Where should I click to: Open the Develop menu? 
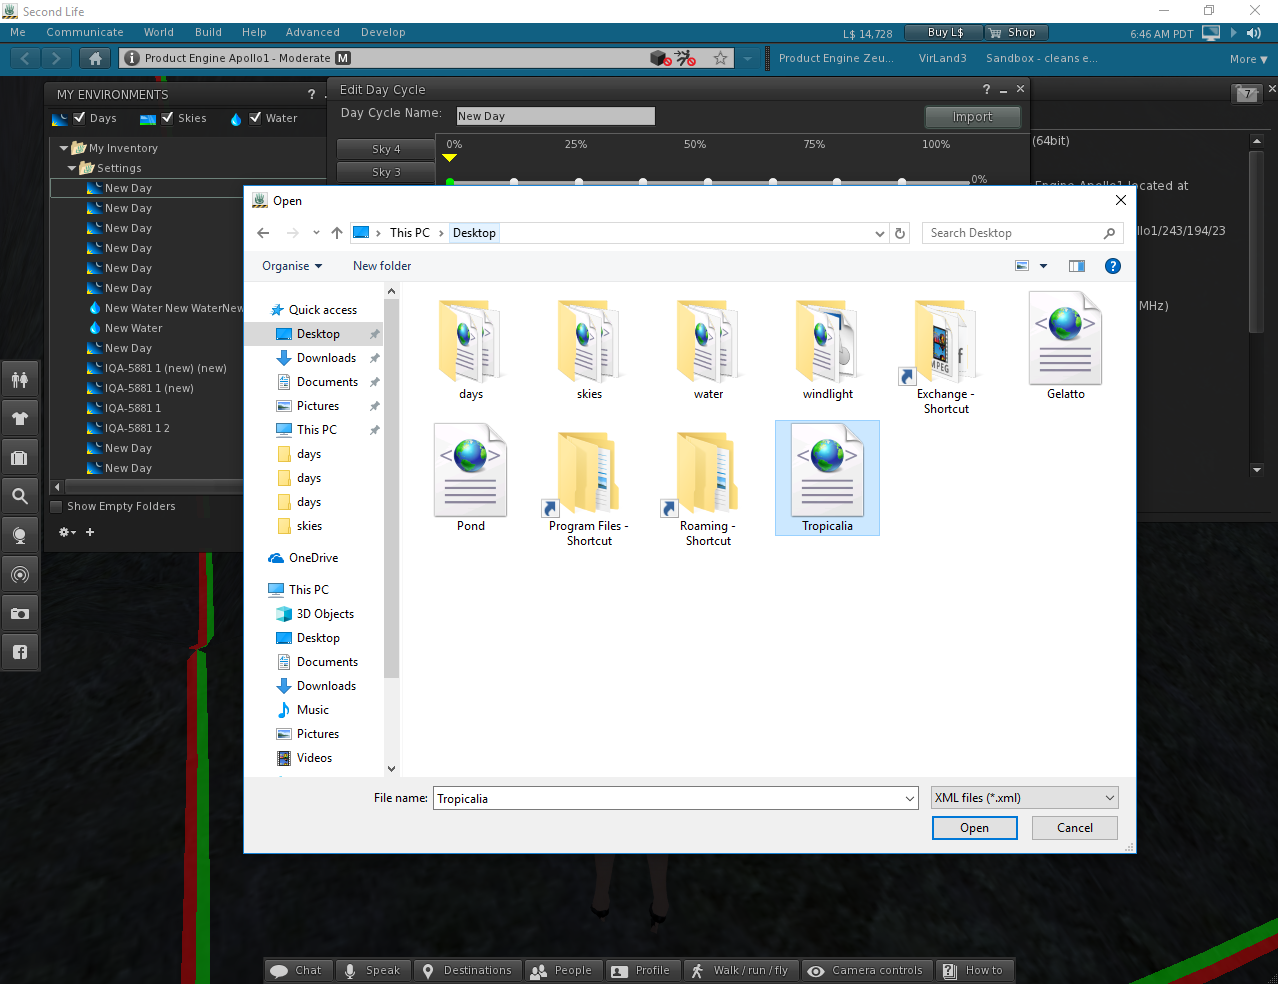383,32
